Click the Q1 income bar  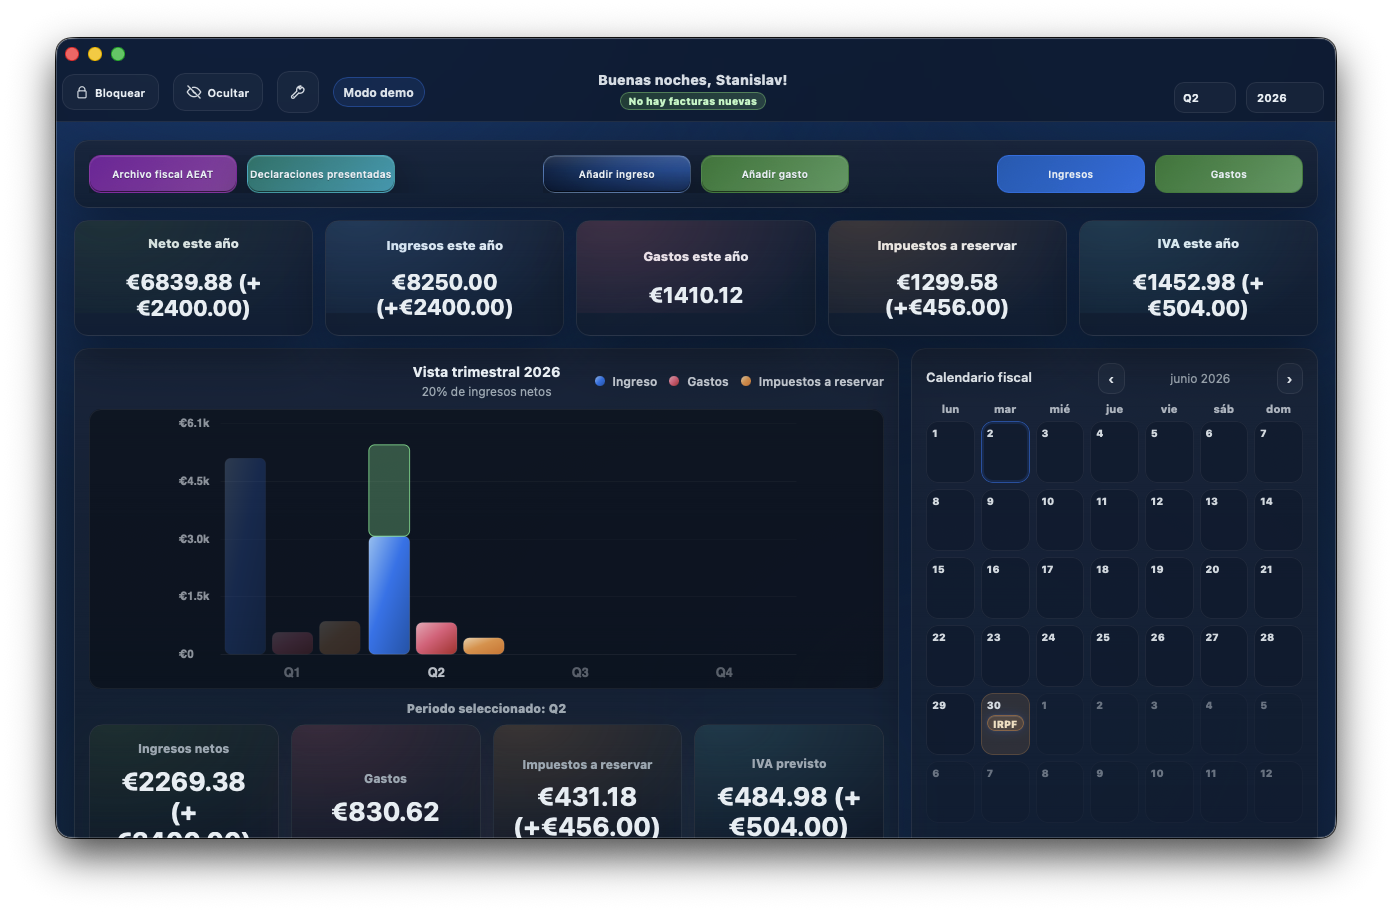pyautogui.click(x=245, y=556)
